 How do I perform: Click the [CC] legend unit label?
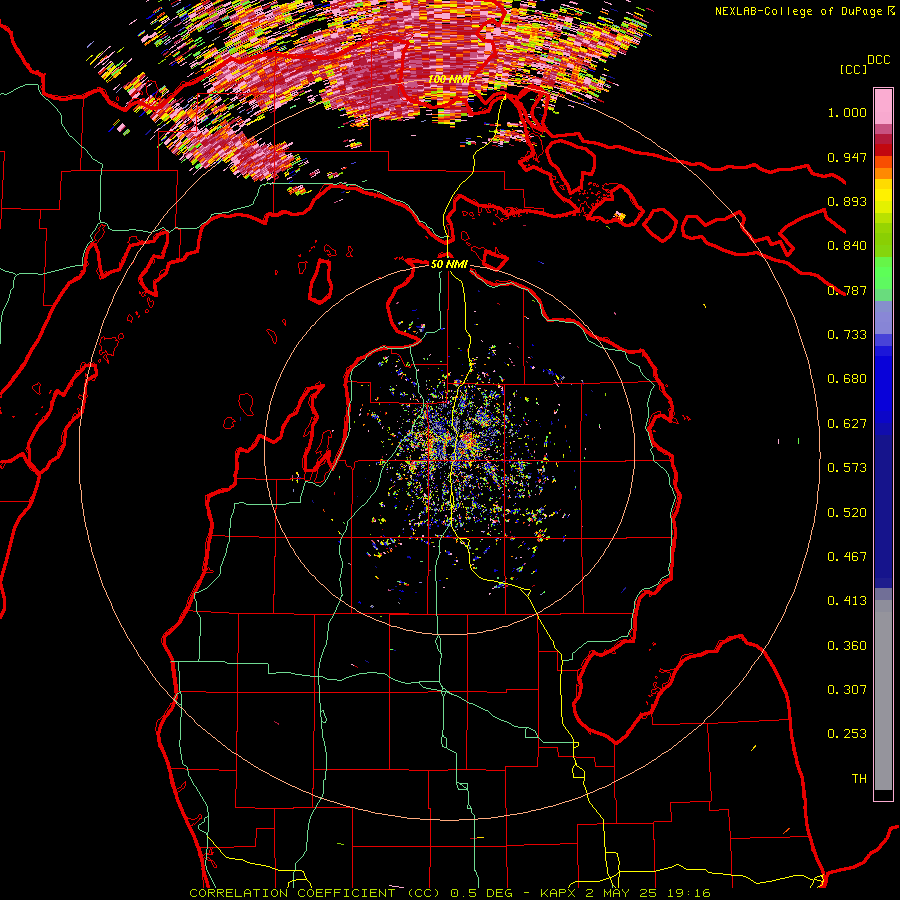(x=854, y=69)
